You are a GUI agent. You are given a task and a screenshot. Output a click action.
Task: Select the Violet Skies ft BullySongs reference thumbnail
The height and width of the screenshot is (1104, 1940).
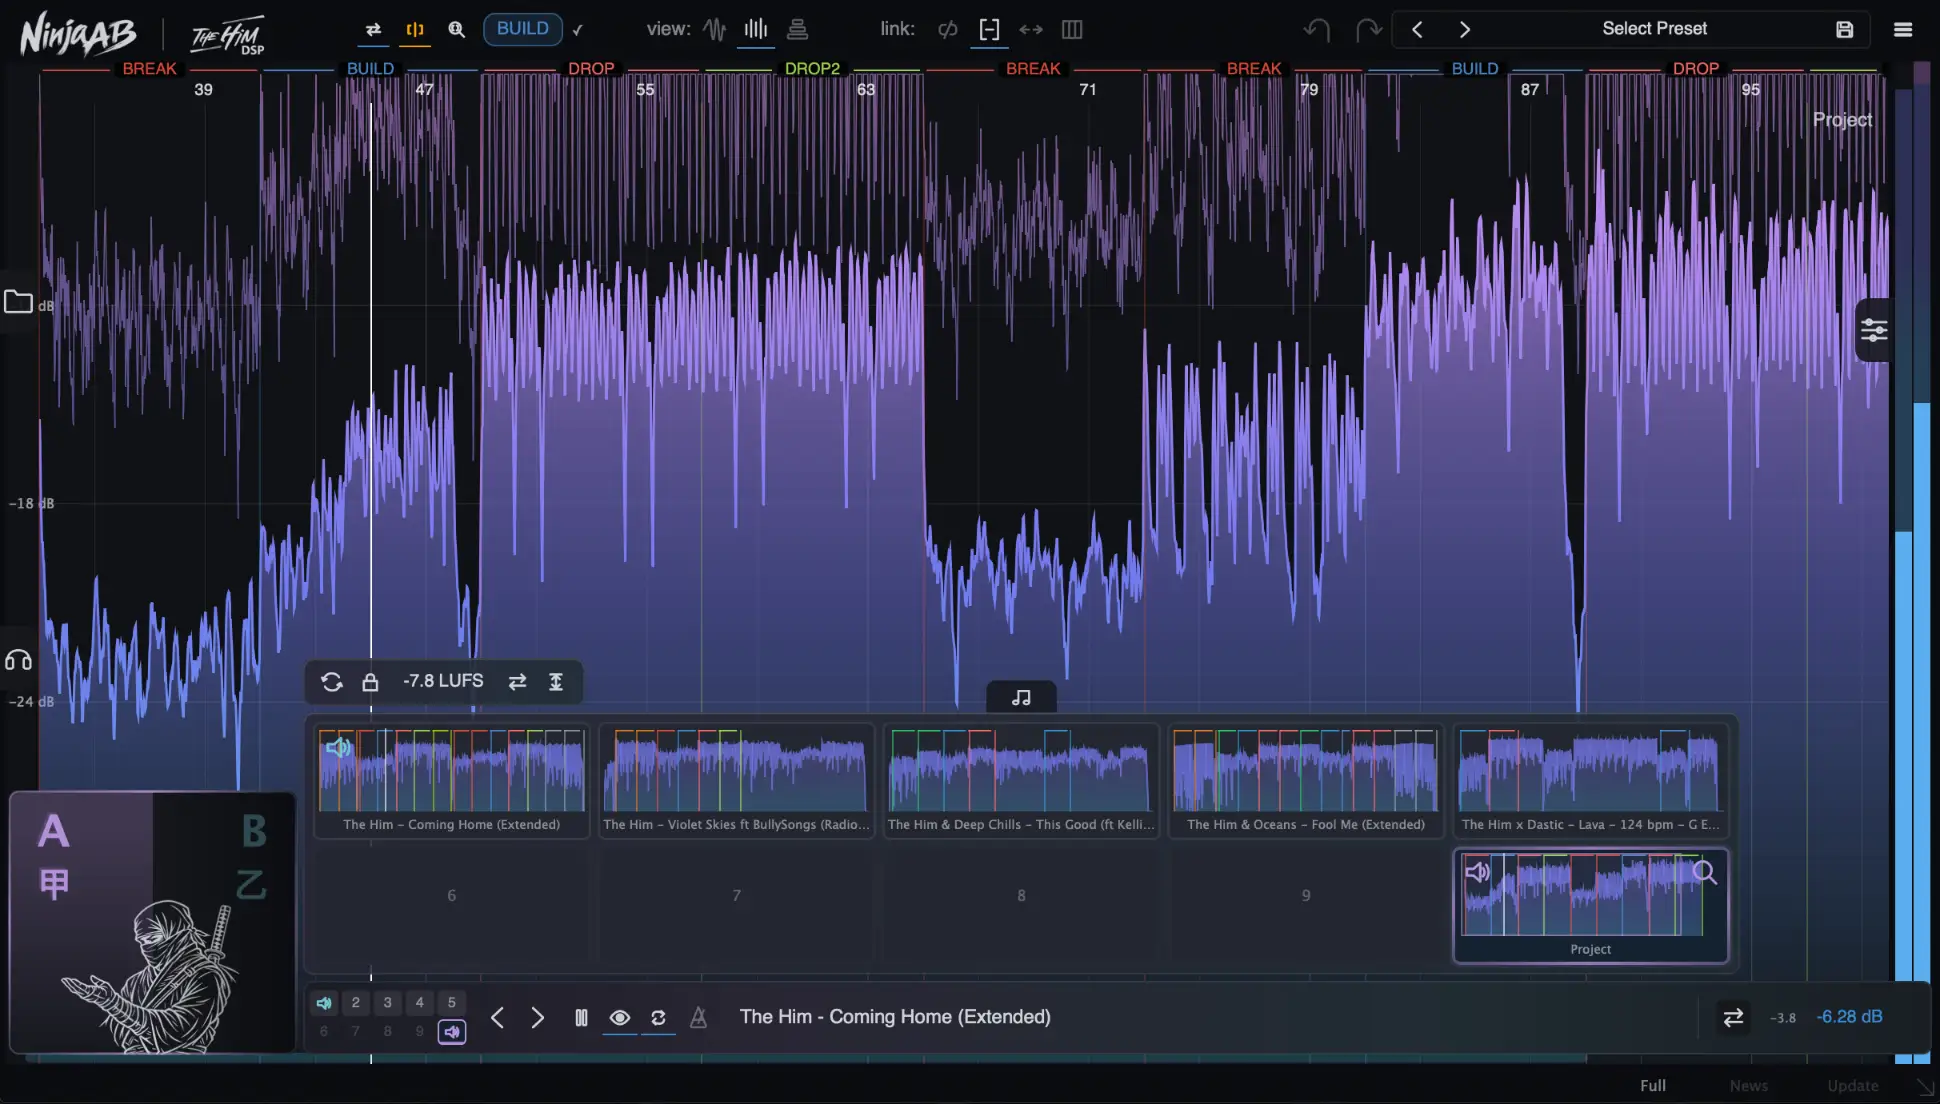coord(736,780)
